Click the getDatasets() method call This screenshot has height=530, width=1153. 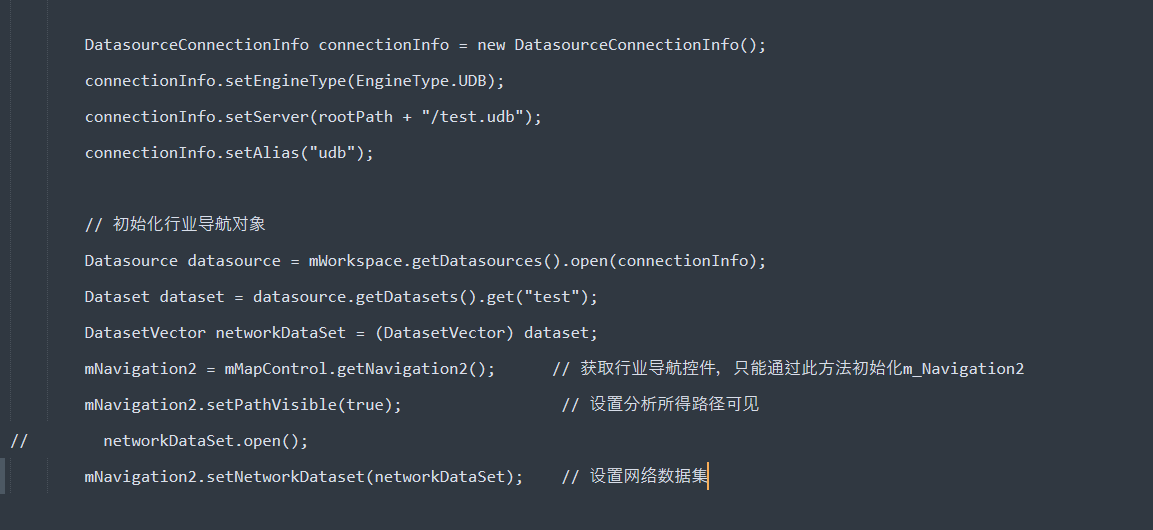tap(416, 297)
